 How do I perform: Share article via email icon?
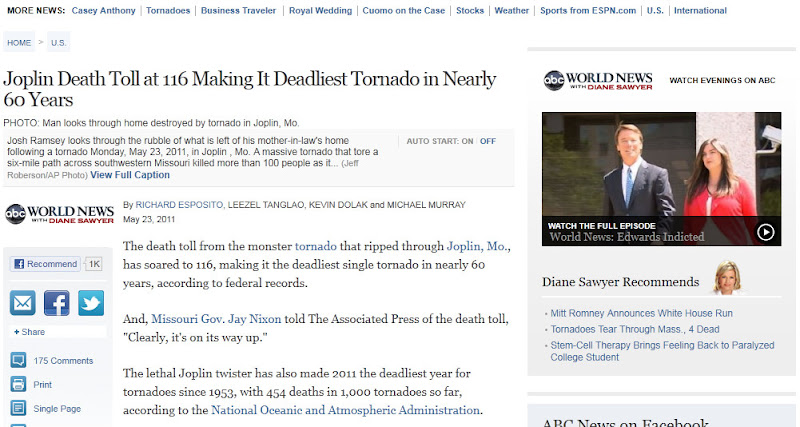pos(22,303)
